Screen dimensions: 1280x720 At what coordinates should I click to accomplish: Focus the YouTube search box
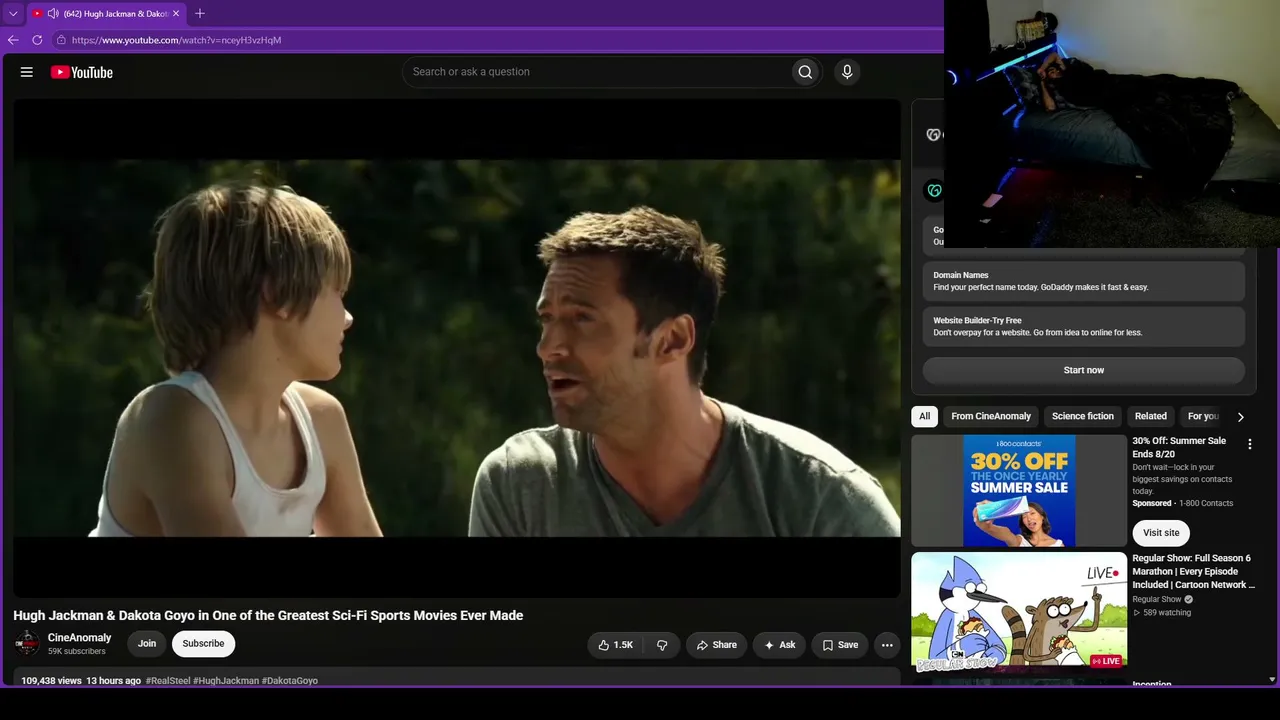click(x=596, y=72)
